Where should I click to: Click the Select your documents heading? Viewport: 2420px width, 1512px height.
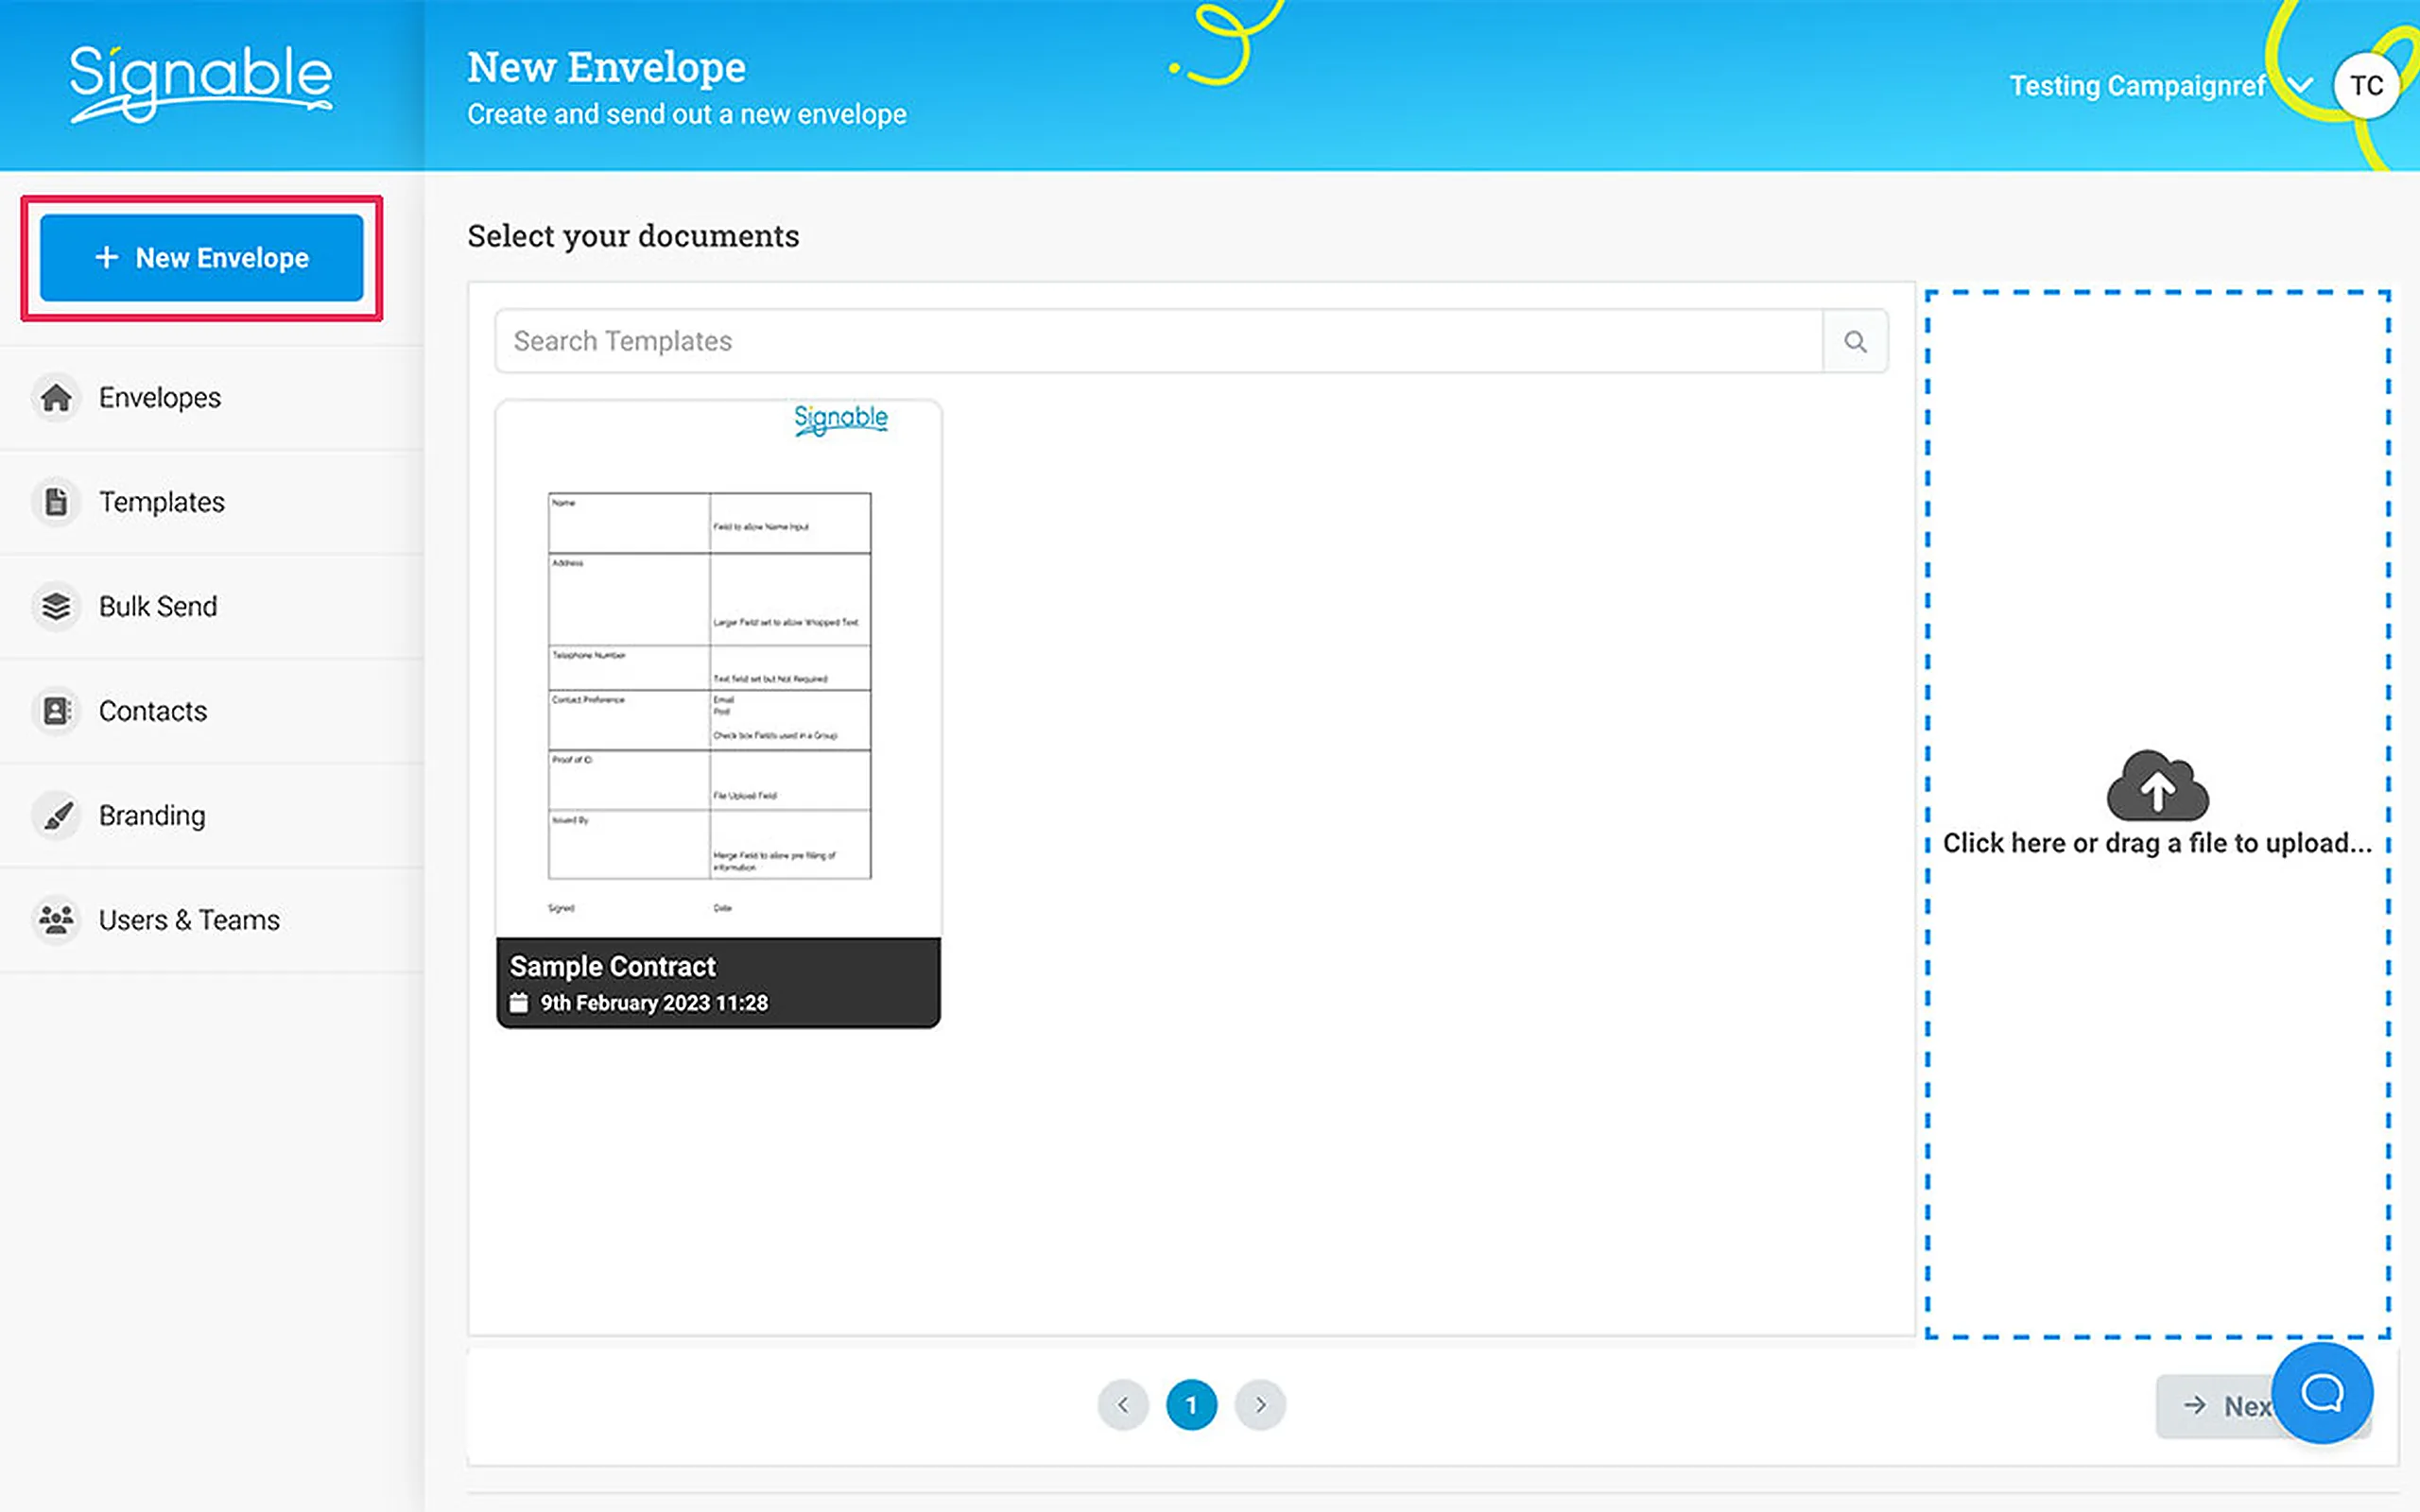point(633,236)
